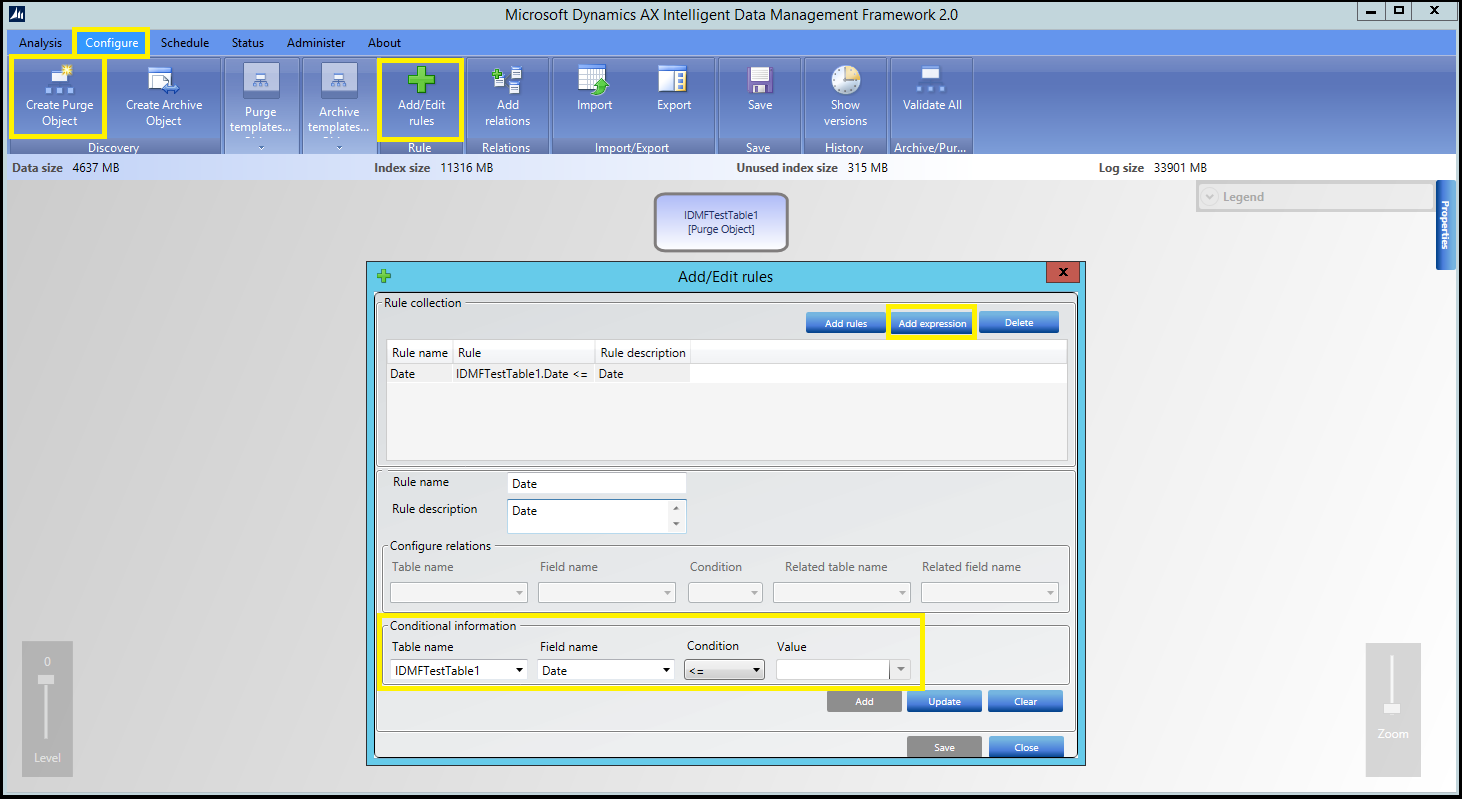Click the Export ribbon icon
Screen dimensions: 1462x799
[673, 80]
